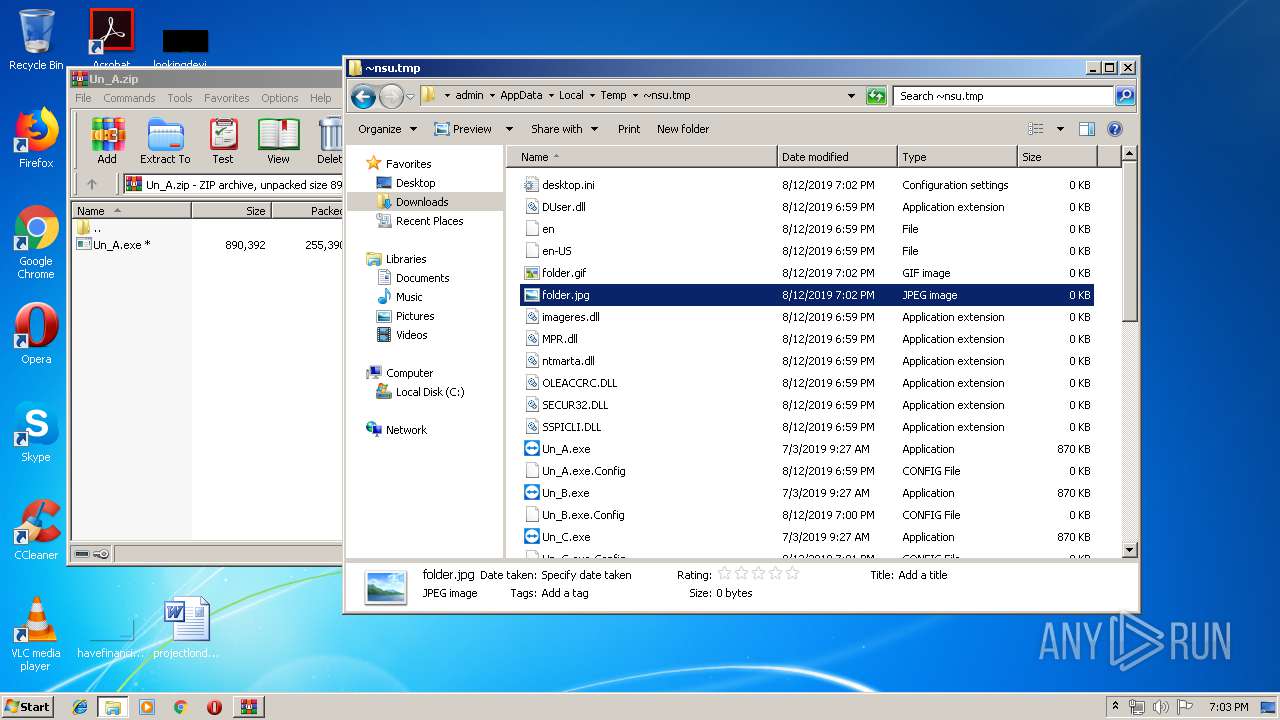Screen dimensions: 1280x720
Task: Select Desktop in Favorites
Action: click(415, 183)
